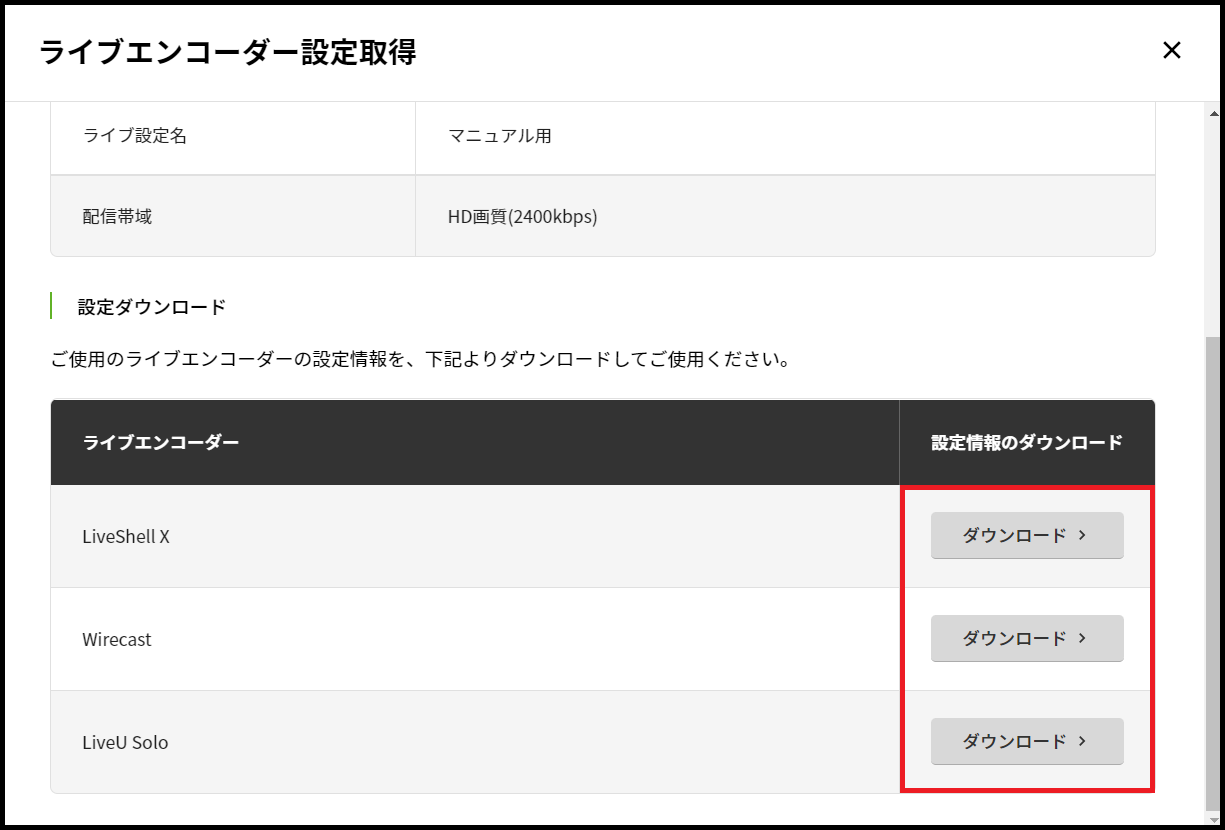Click the 設定ダウンロード section heading

click(x=152, y=307)
